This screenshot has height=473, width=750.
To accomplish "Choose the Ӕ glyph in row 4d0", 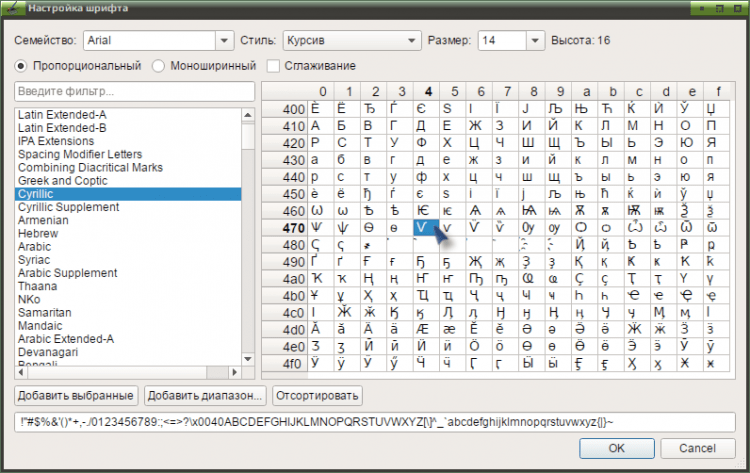I will click(422, 329).
